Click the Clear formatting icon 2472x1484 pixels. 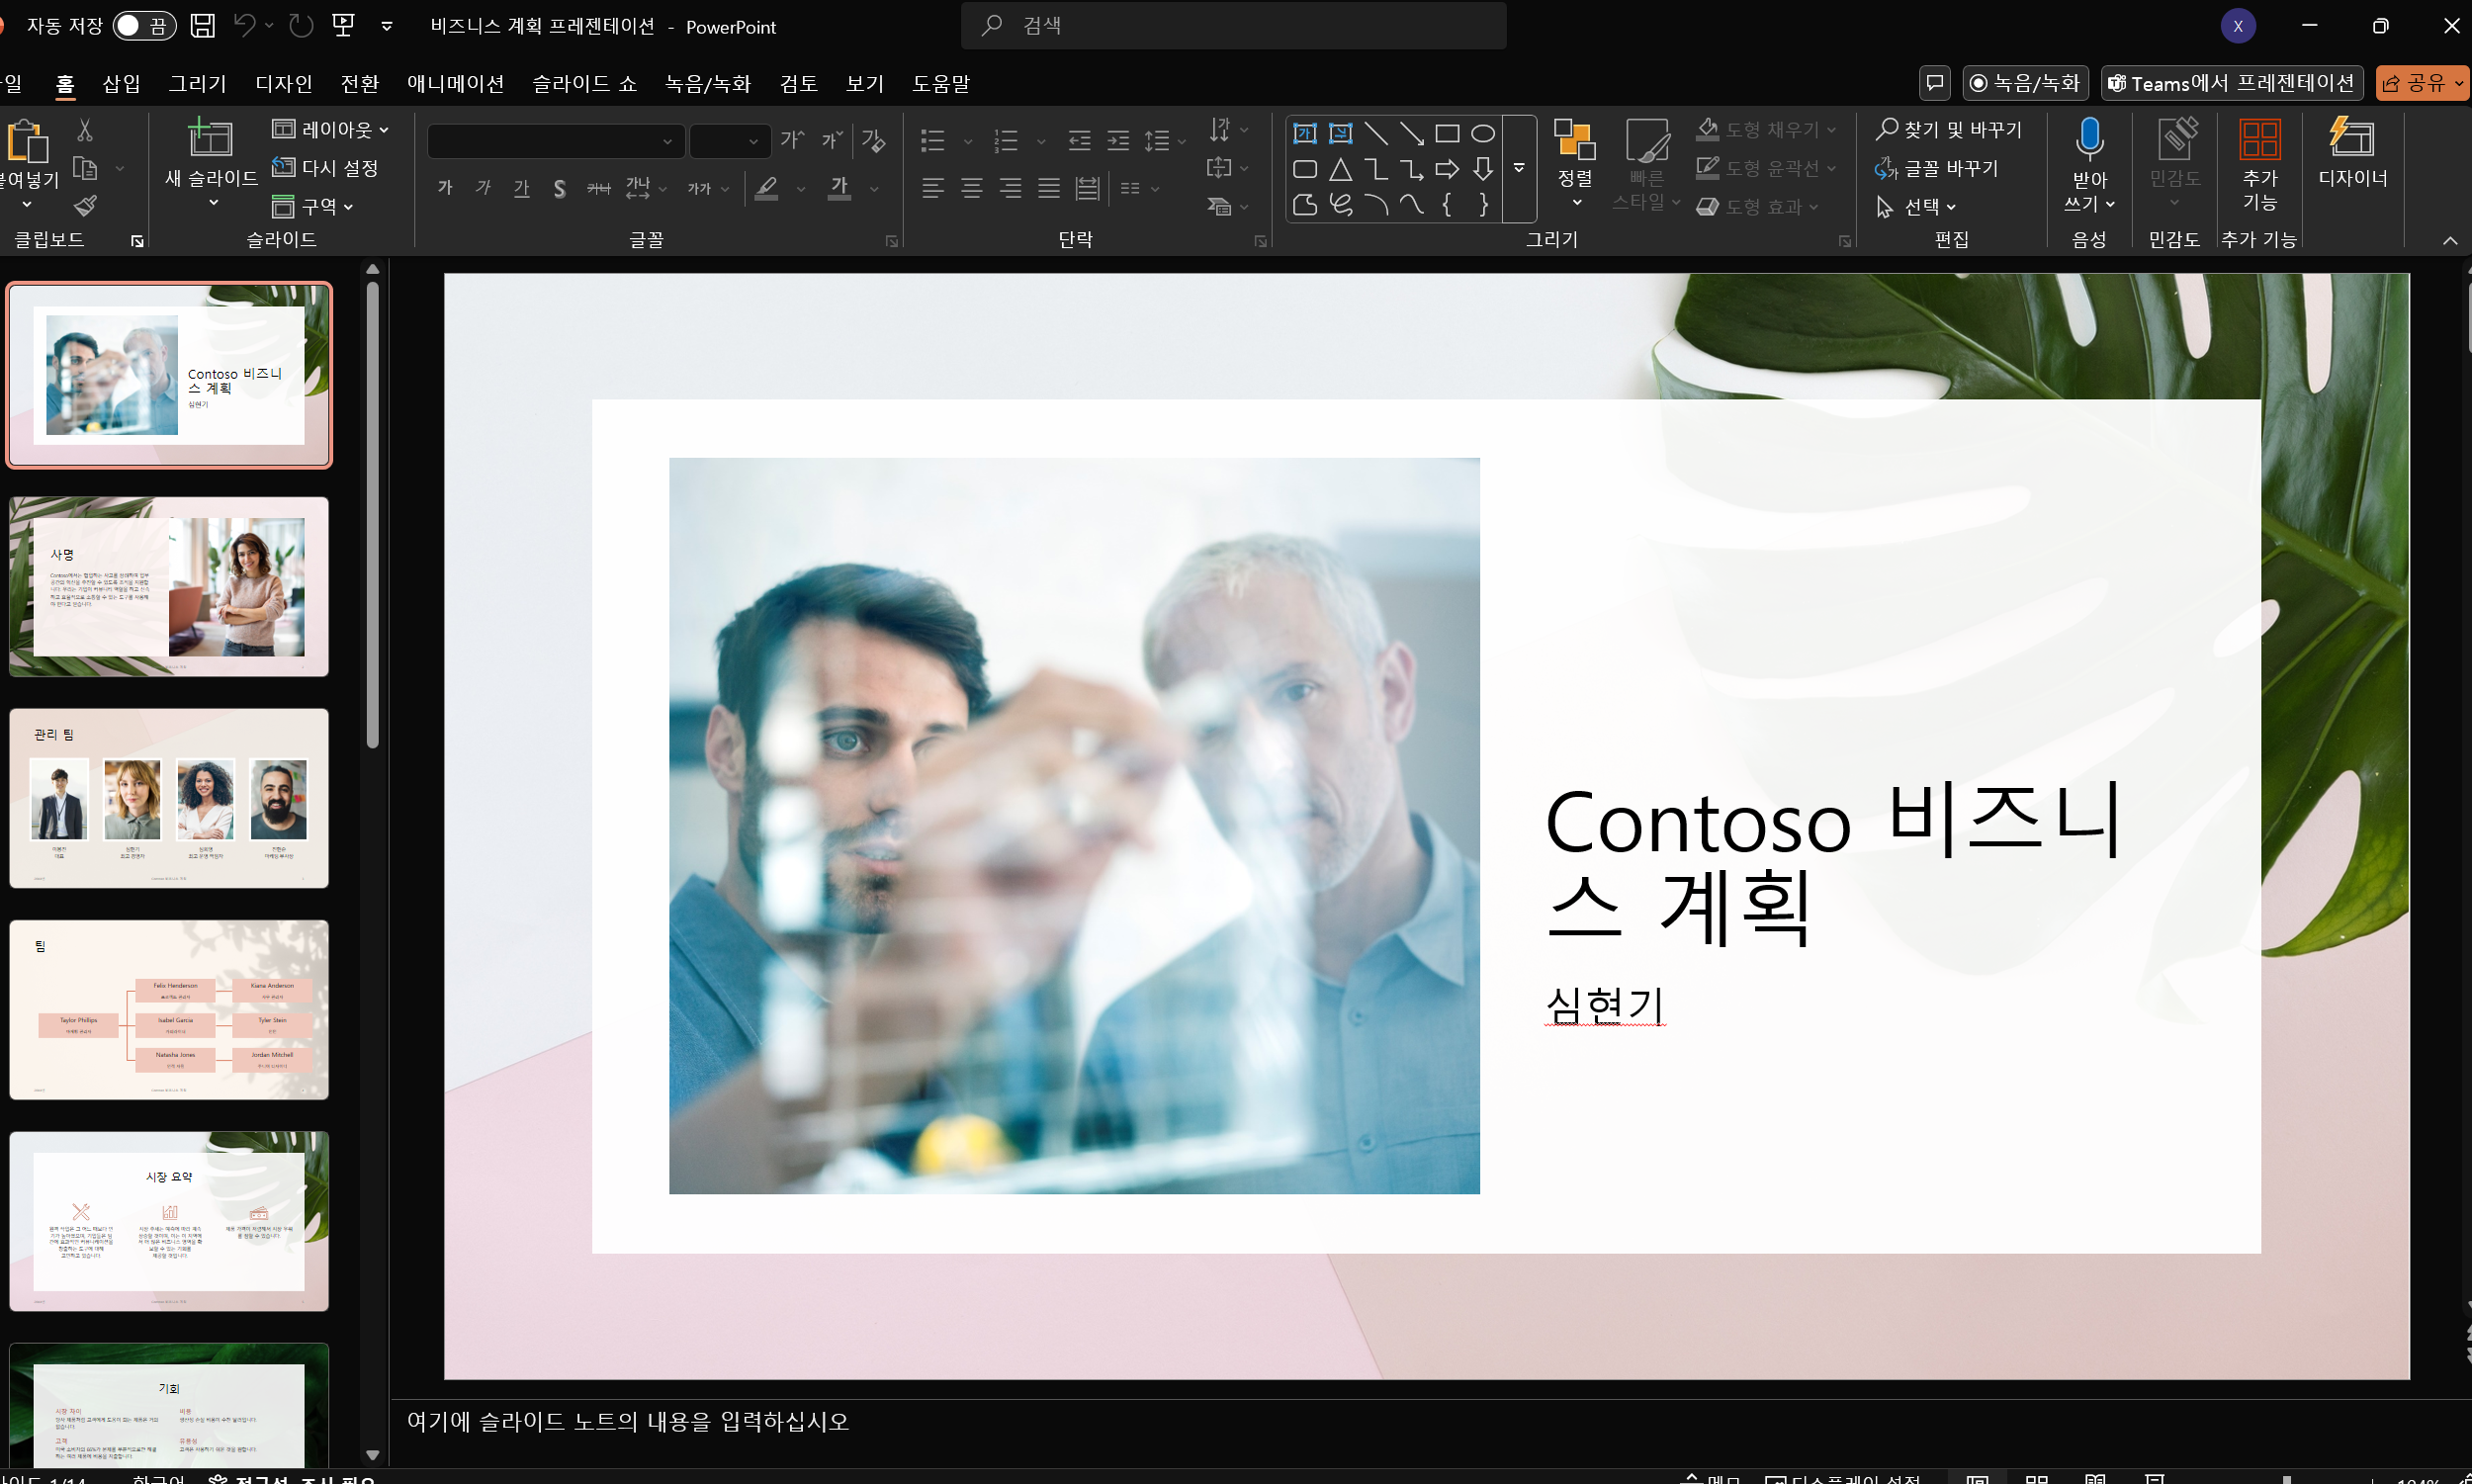(873, 141)
